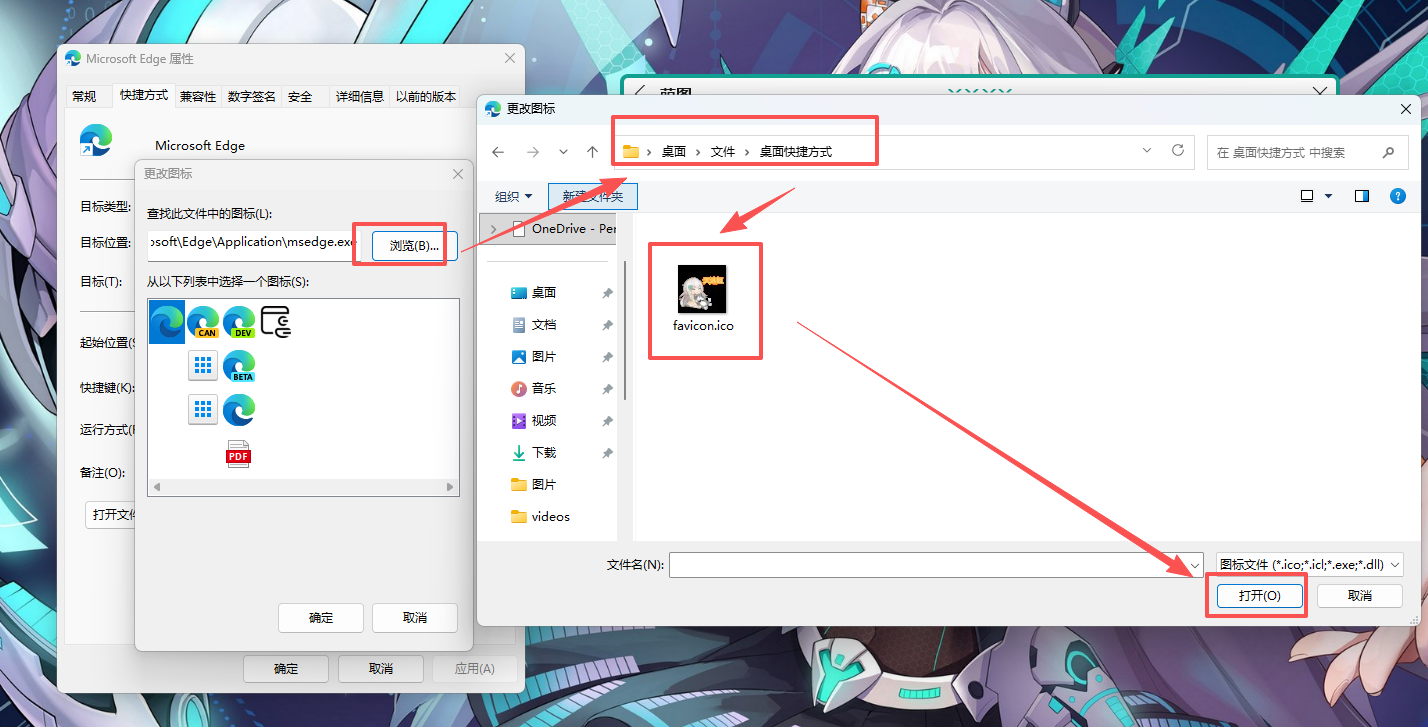Open the recent locations dropdown chevron
The image size is (1428, 727).
click(x=563, y=152)
